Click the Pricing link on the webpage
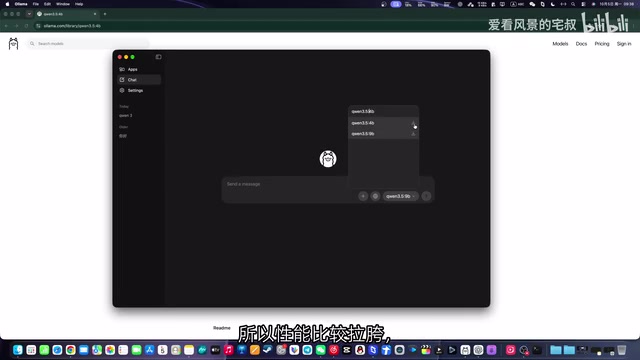This screenshot has width=640, height=360. point(602,44)
